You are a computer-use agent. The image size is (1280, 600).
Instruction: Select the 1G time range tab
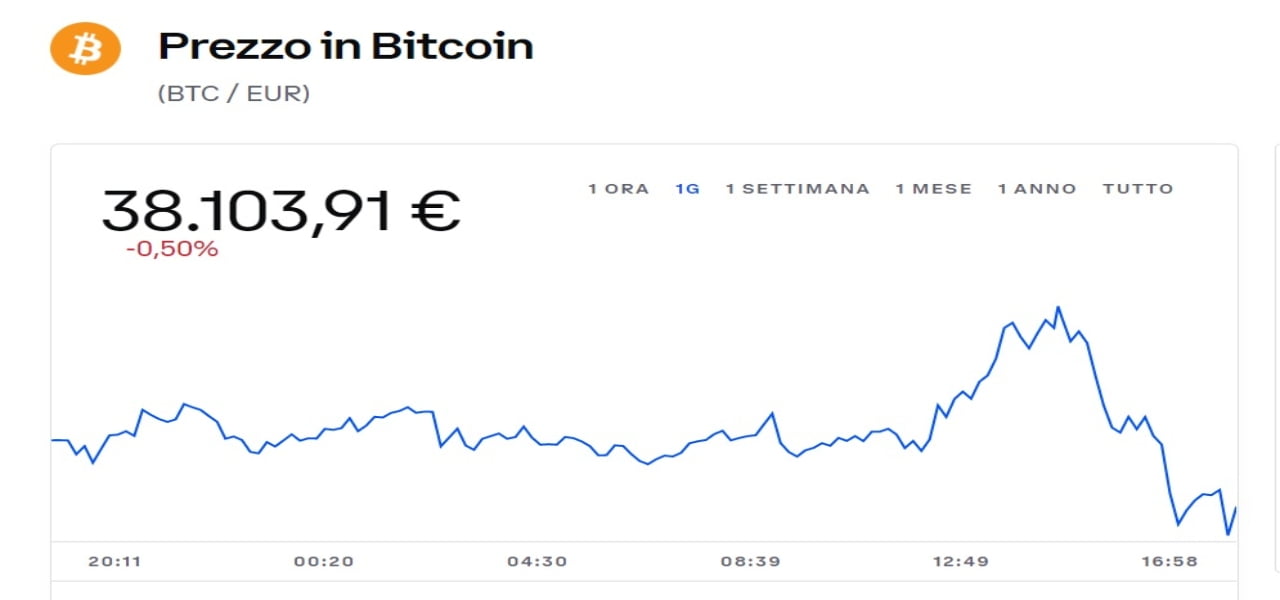[687, 189]
